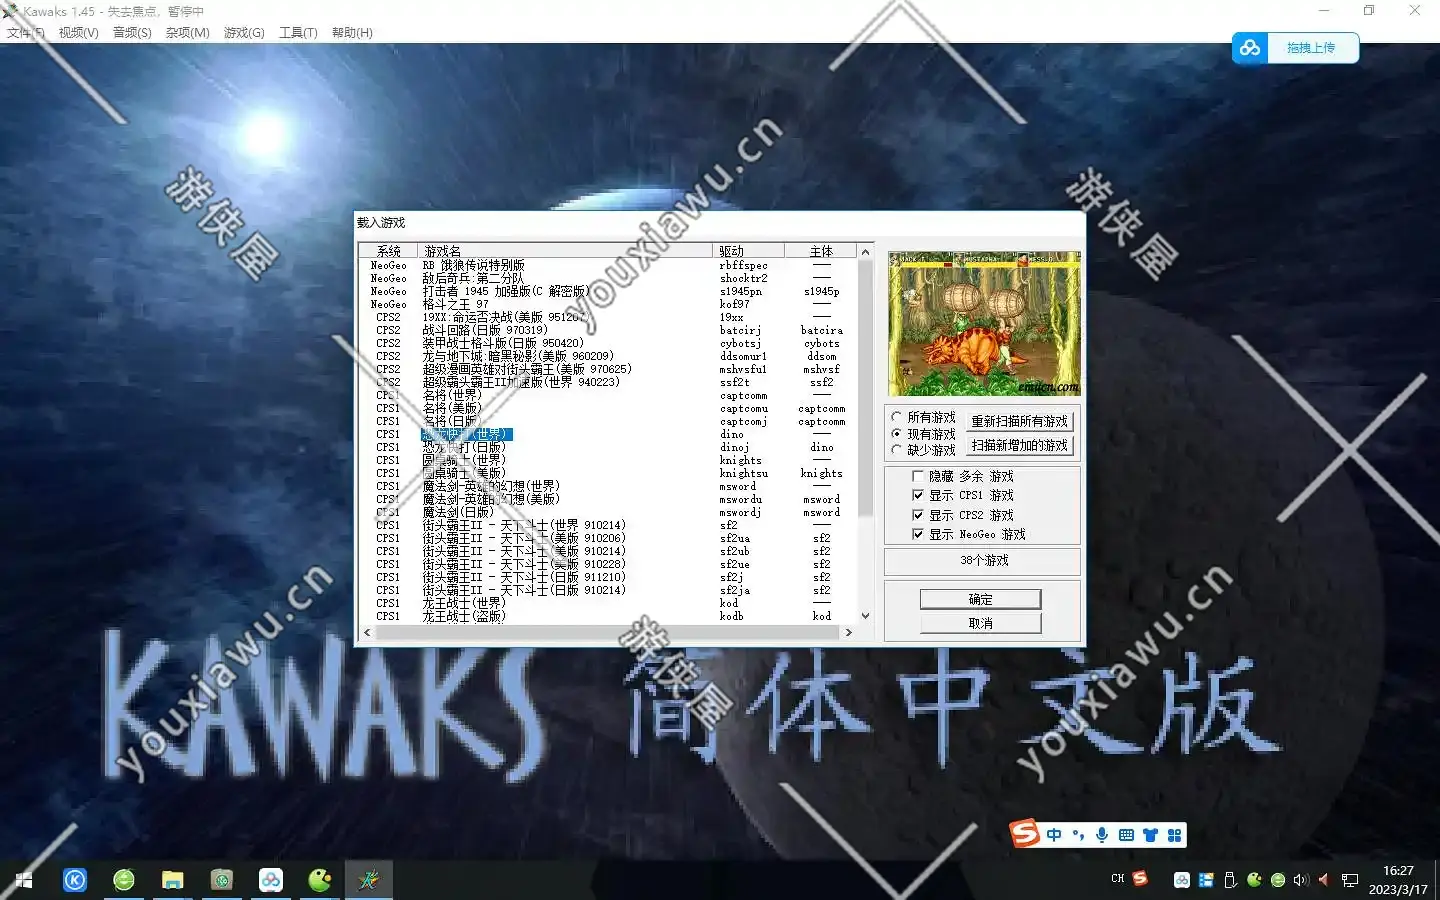Select the 所有游戏 radio button
1440x900 pixels.
tap(897, 417)
